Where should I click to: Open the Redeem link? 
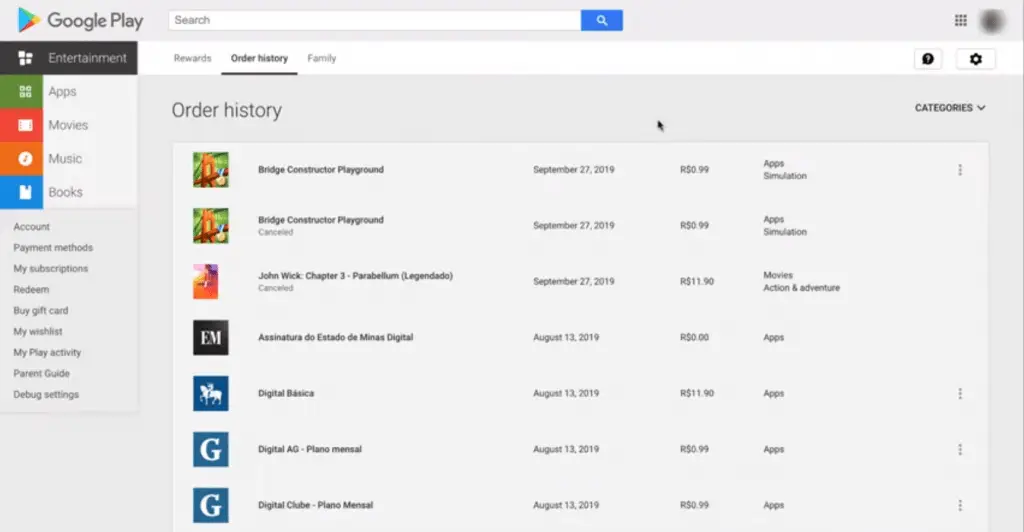click(x=31, y=289)
